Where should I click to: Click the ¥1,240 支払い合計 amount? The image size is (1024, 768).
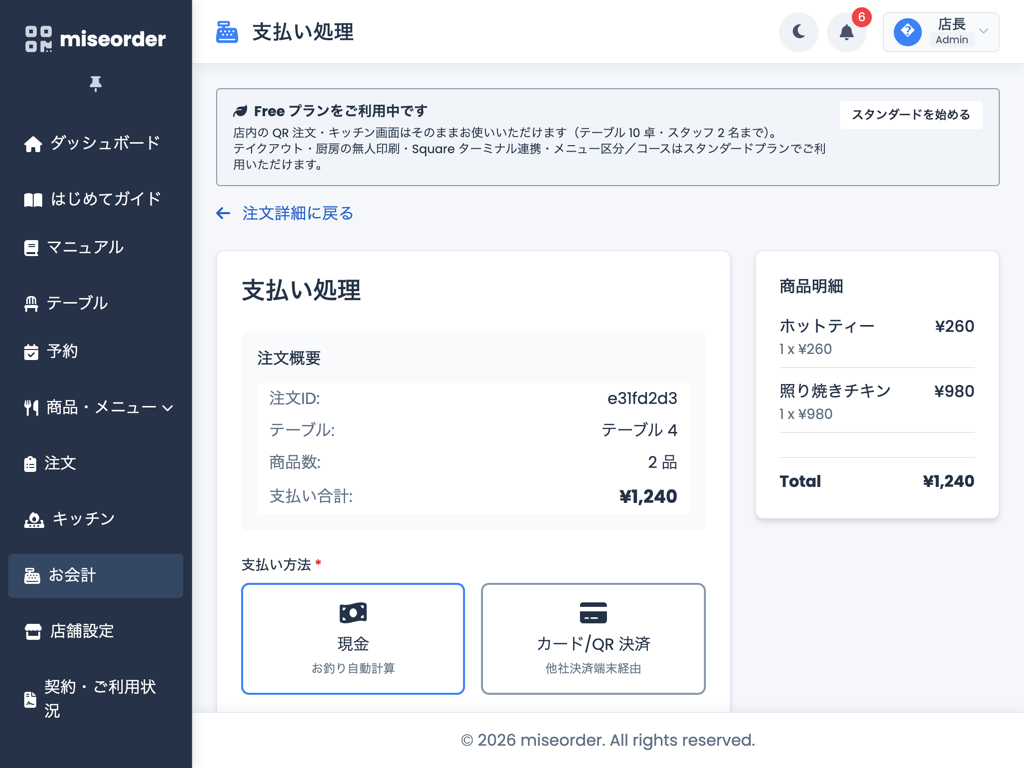tap(648, 496)
